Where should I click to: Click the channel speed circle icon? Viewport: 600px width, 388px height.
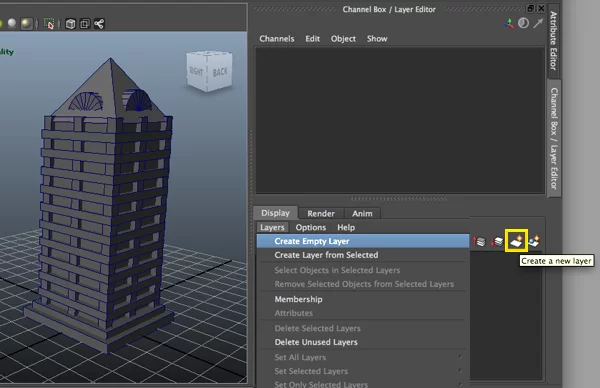point(523,23)
